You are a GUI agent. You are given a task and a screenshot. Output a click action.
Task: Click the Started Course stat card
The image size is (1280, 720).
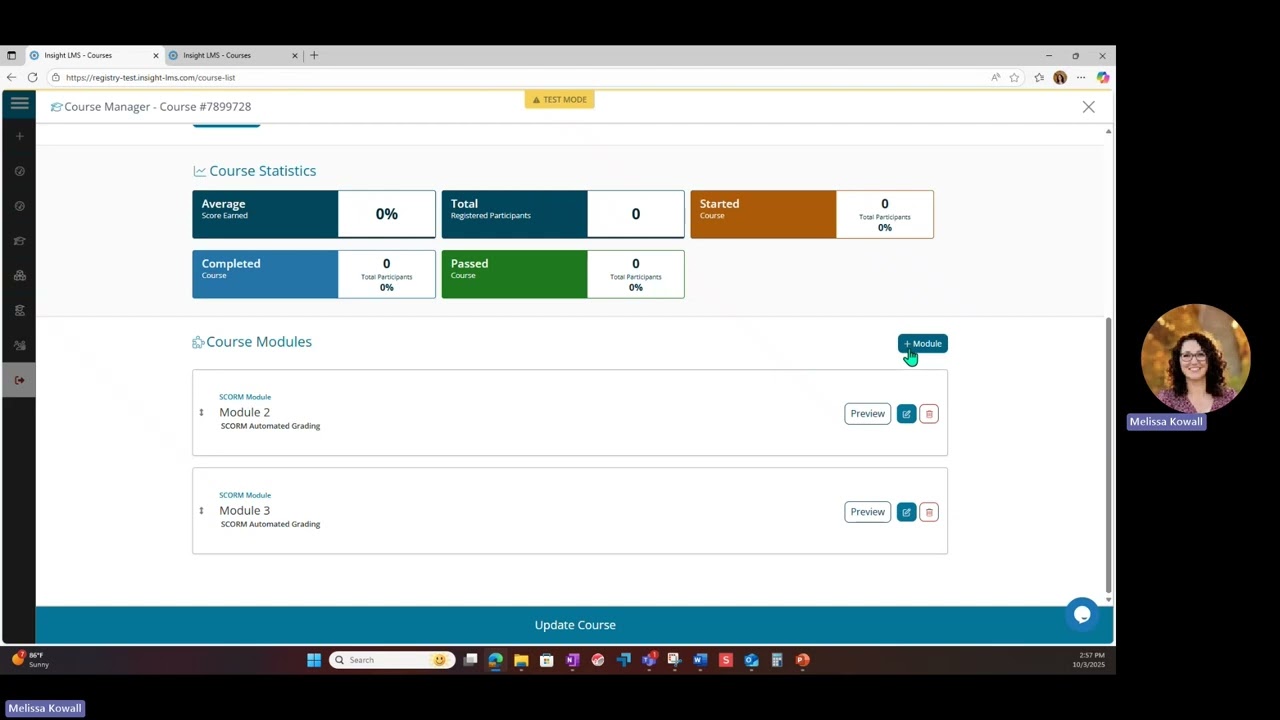(x=812, y=214)
